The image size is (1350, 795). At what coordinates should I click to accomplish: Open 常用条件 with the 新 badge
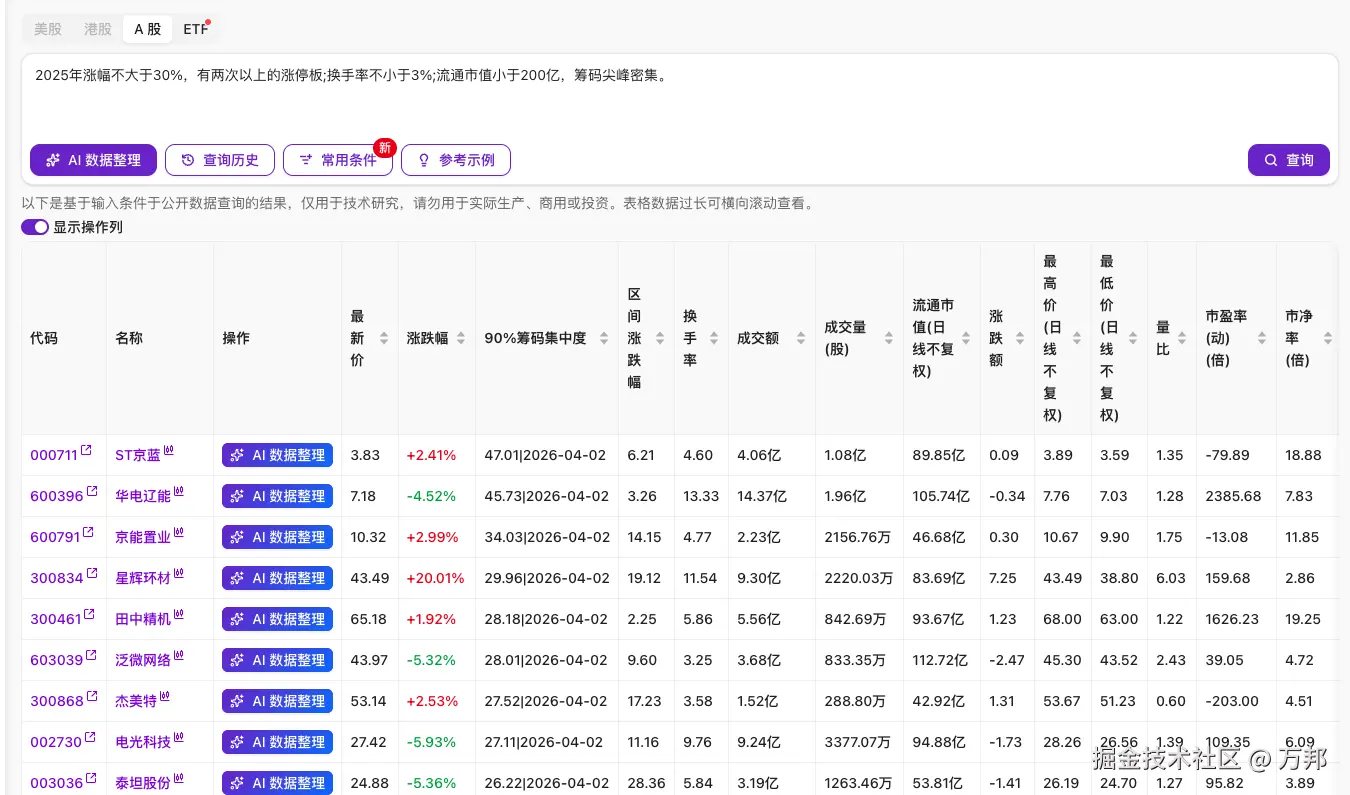(337, 160)
